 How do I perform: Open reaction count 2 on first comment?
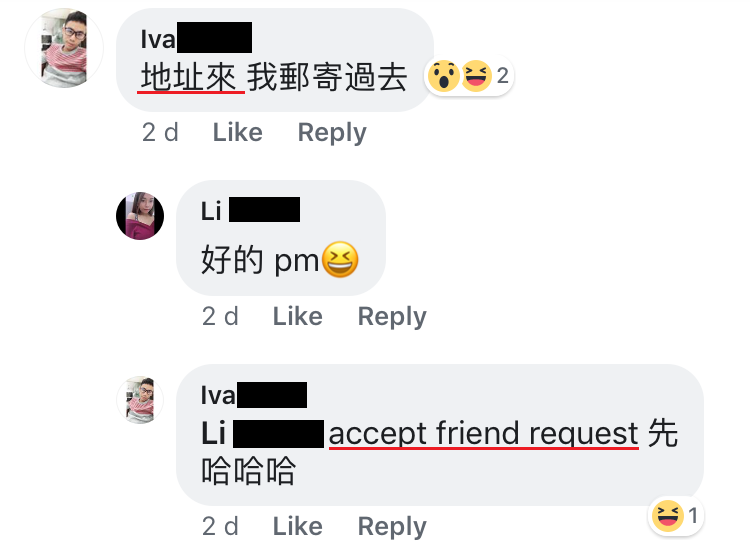click(502, 76)
